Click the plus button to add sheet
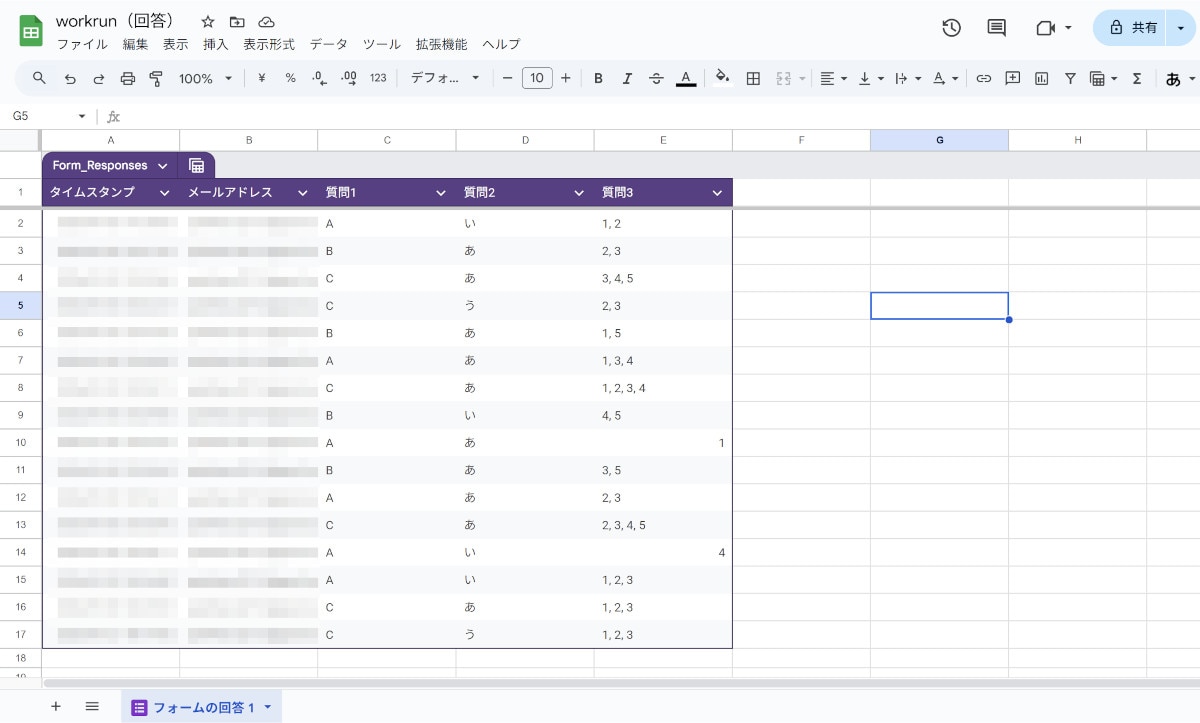 [x=55, y=706]
